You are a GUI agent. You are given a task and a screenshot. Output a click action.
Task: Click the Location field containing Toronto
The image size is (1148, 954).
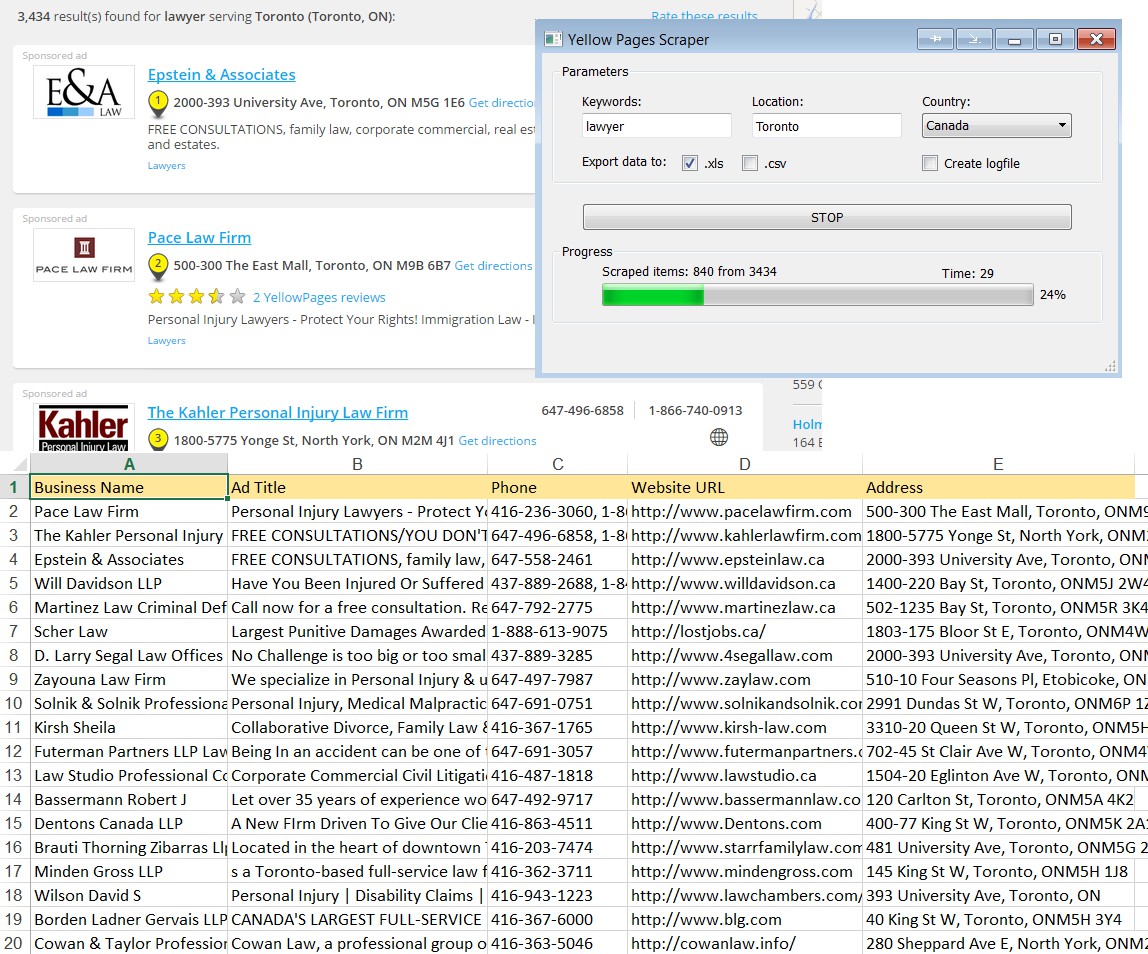coord(827,126)
